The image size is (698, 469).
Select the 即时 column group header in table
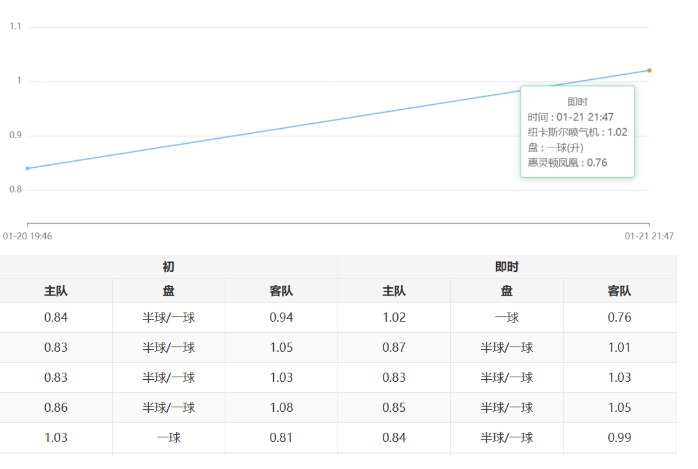[506, 267]
